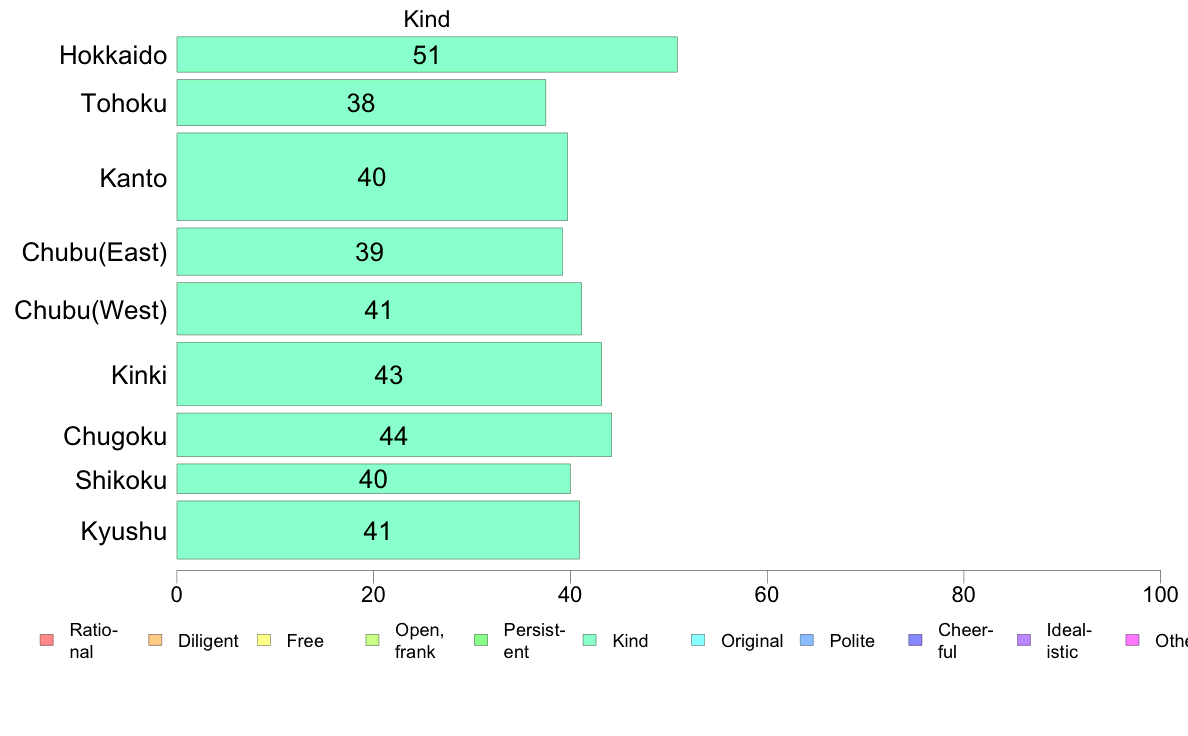Select the Chubu(East) bar showing 39
This screenshot has width=1188, height=736.
click(370, 252)
